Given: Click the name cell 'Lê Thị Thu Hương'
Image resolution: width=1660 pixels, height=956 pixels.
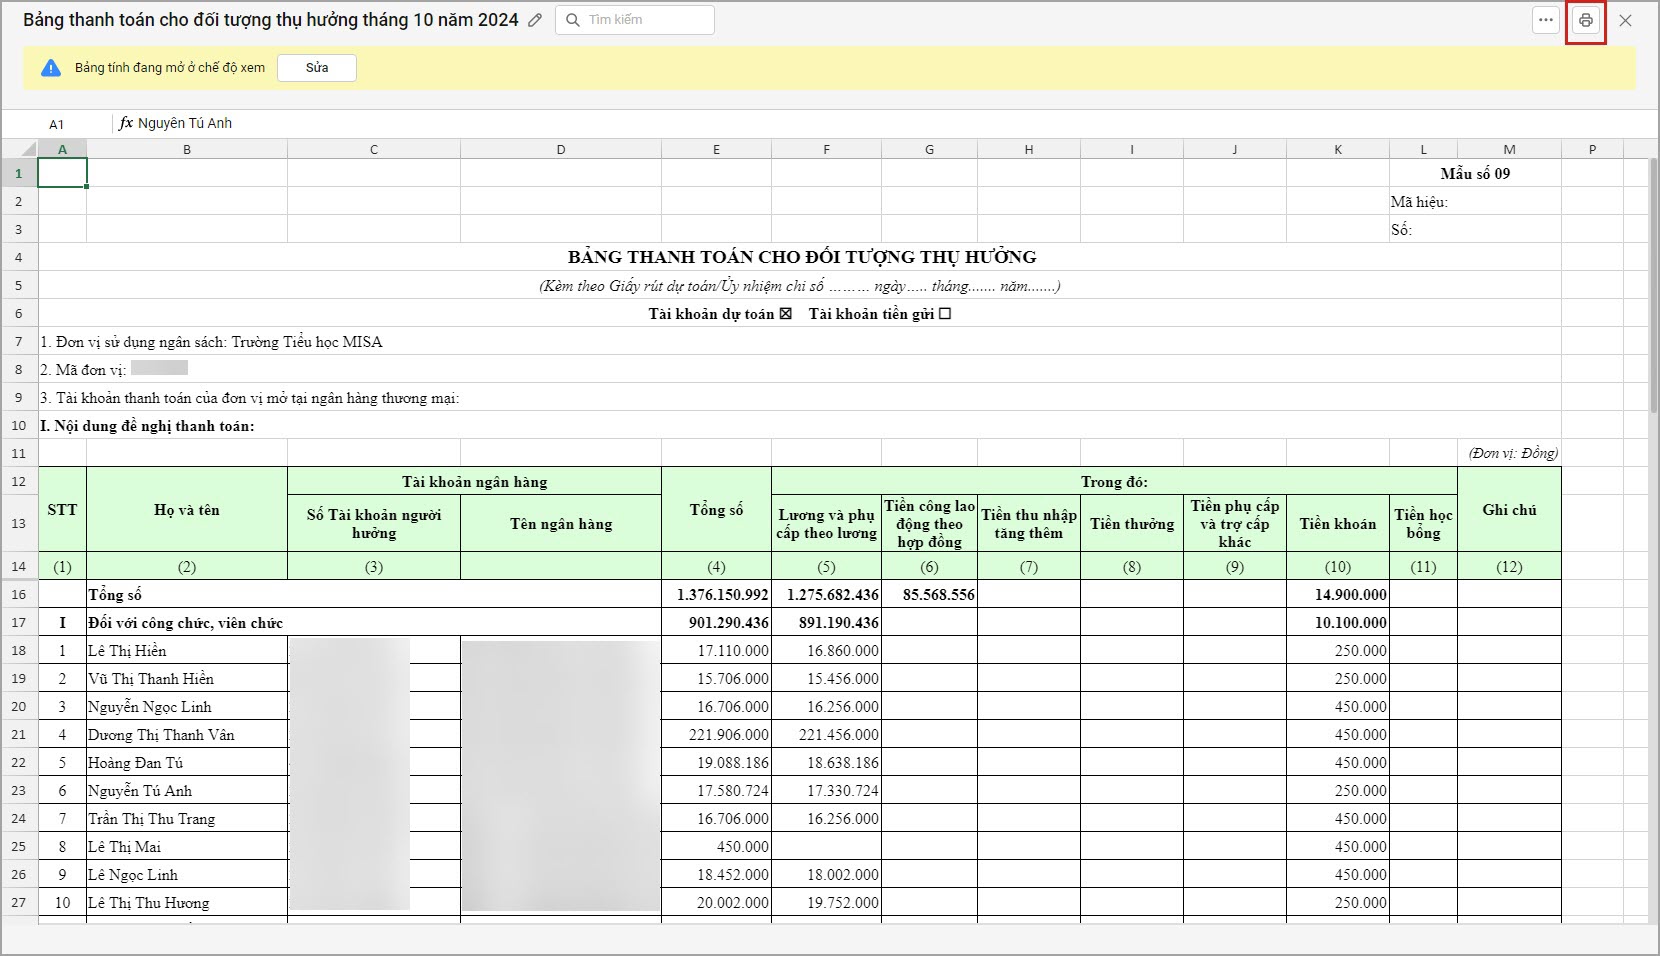Looking at the screenshot, I should pos(187,902).
